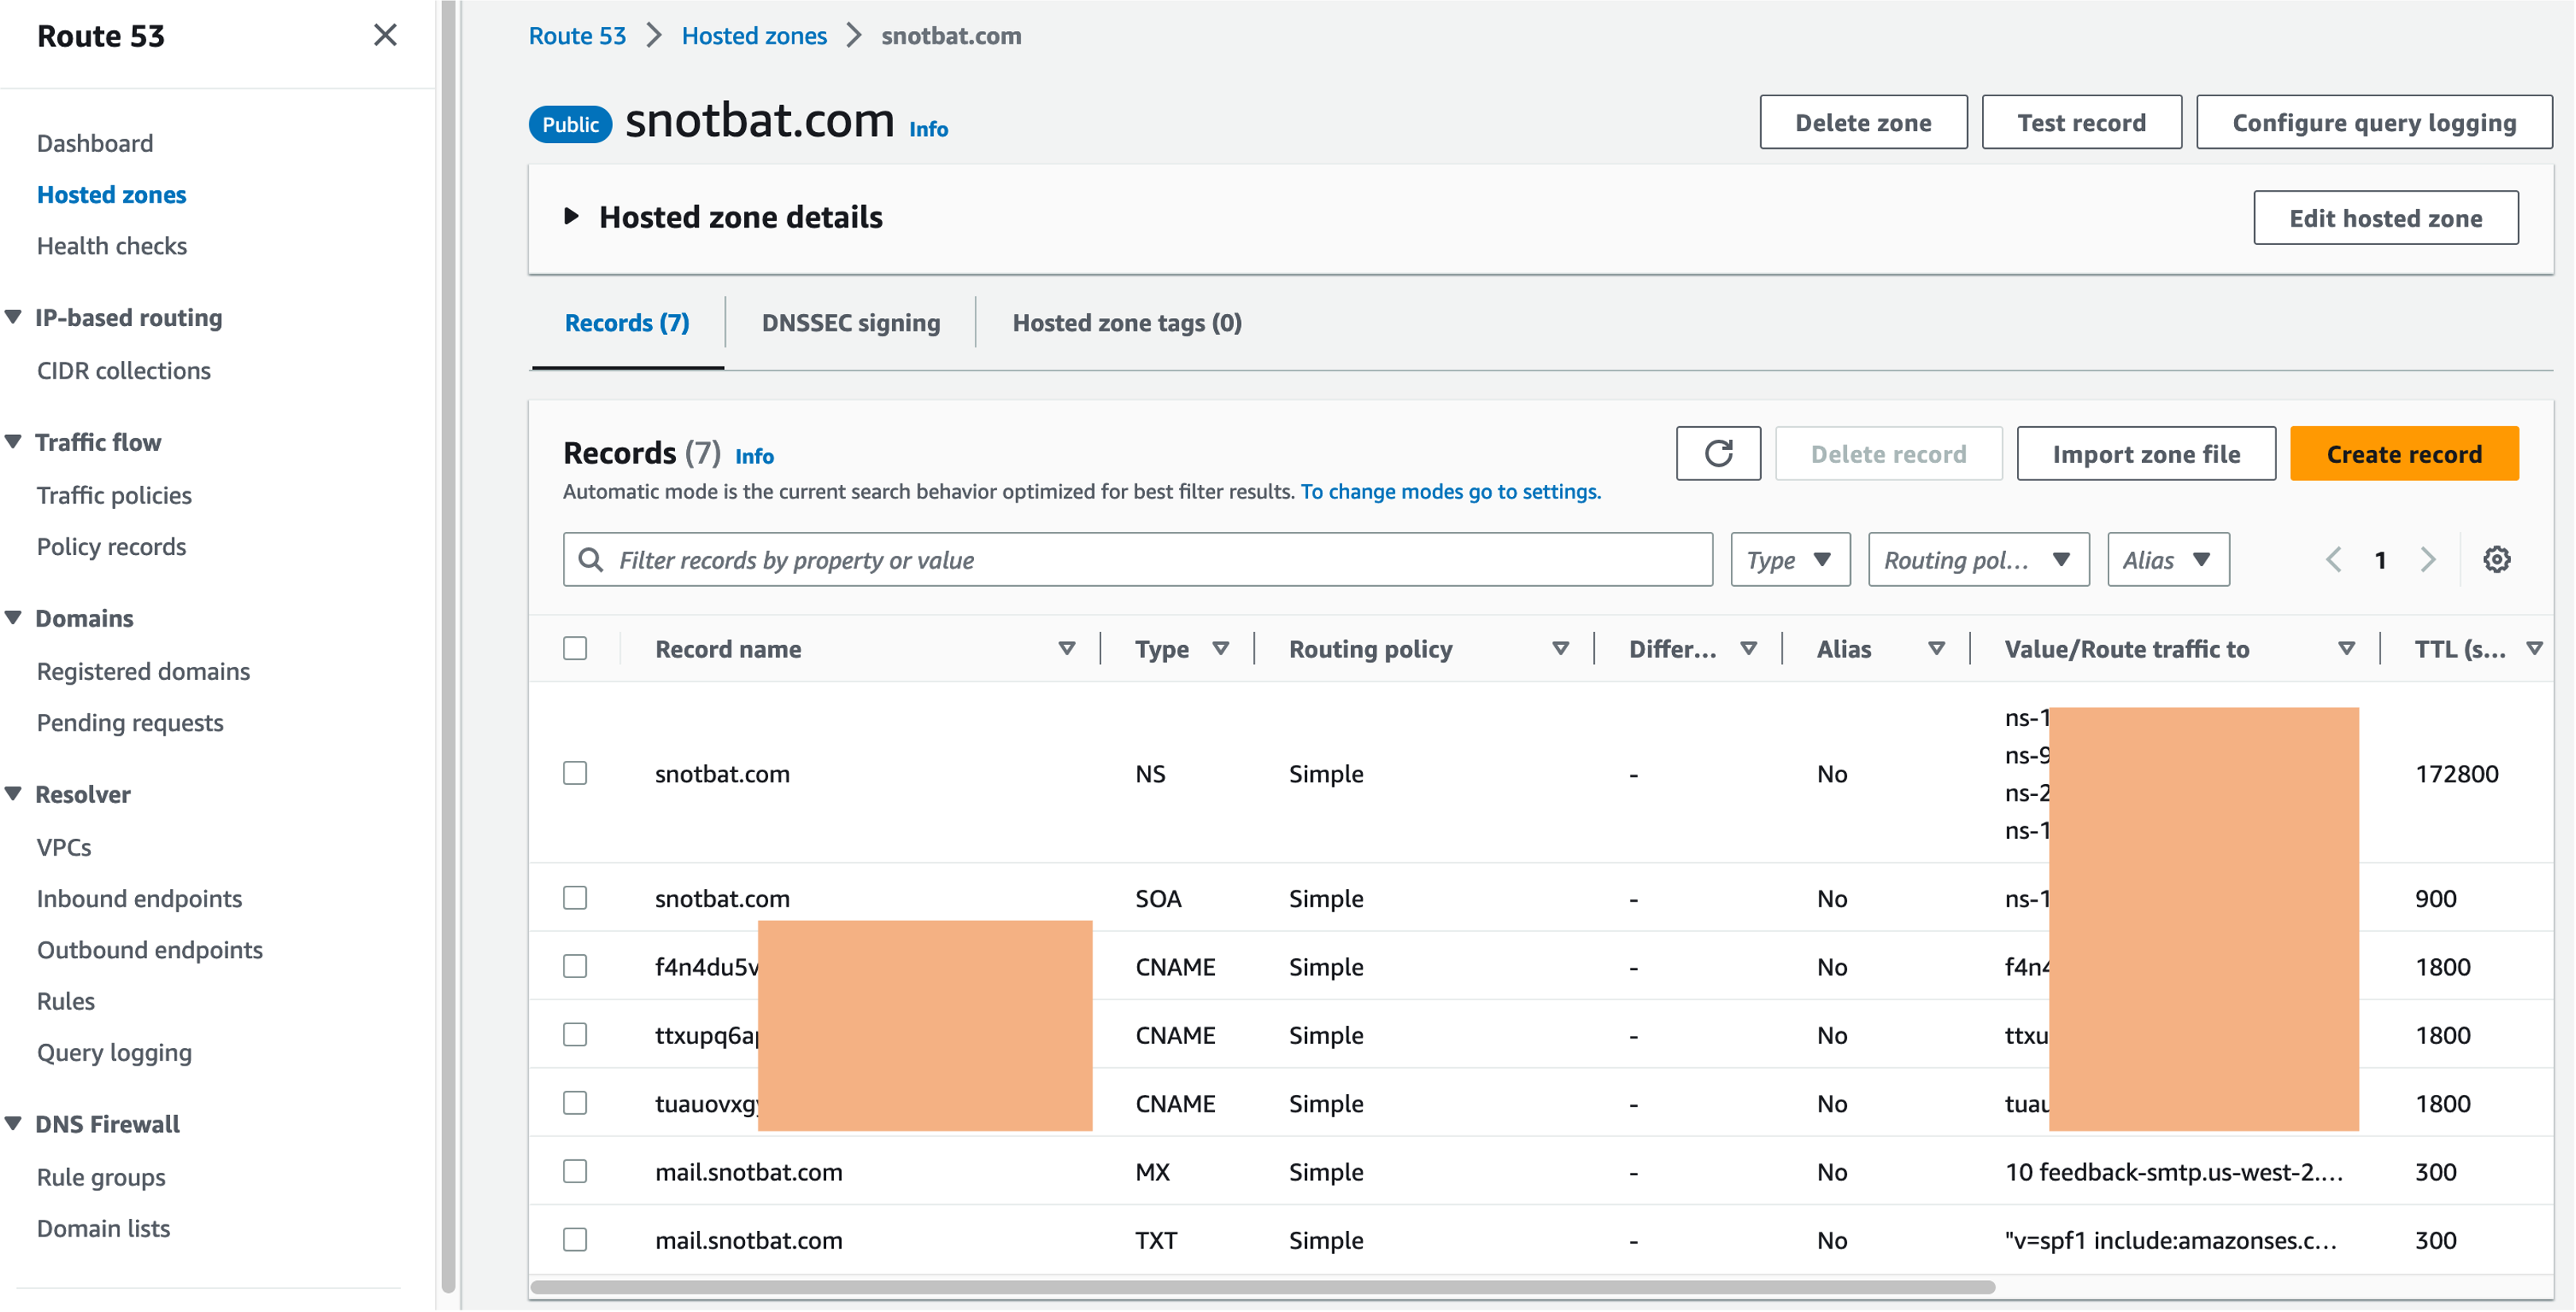The width and height of the screenshot is (2576, 1312).
Task: Collapse Domains section
Action: 13,618
